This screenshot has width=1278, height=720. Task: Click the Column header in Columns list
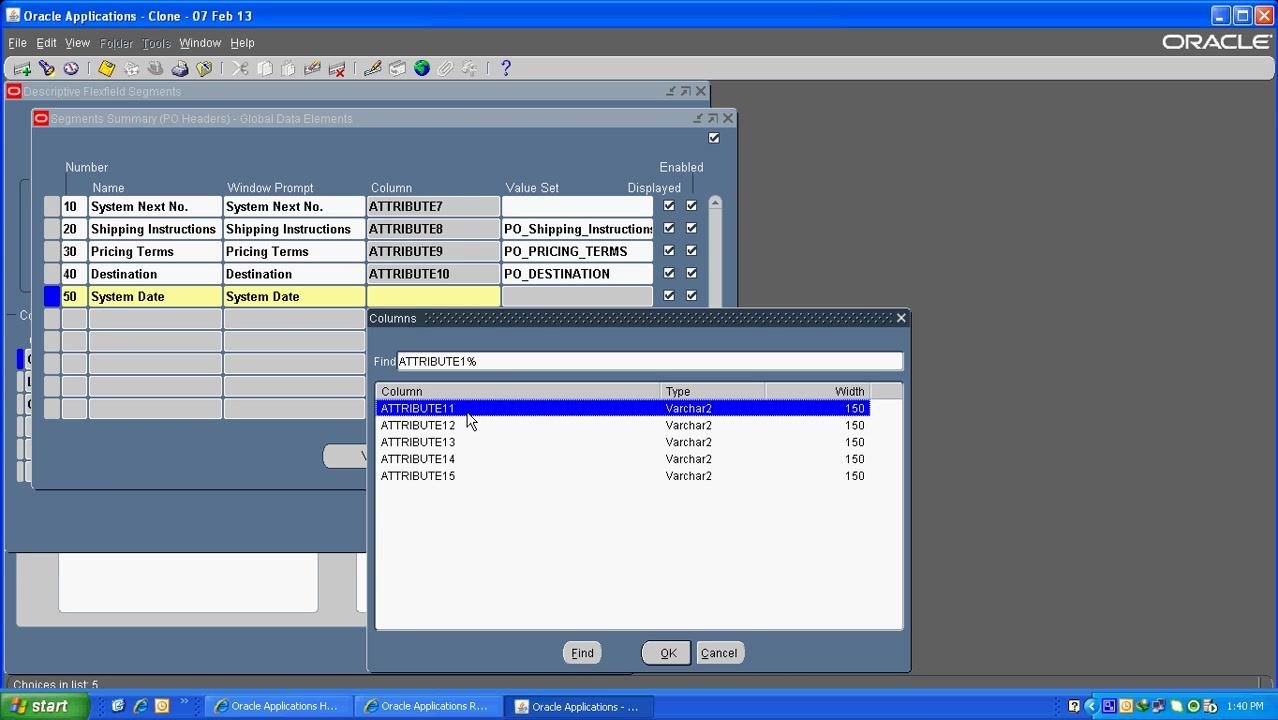pyautogui.click(x=518, y=391)
